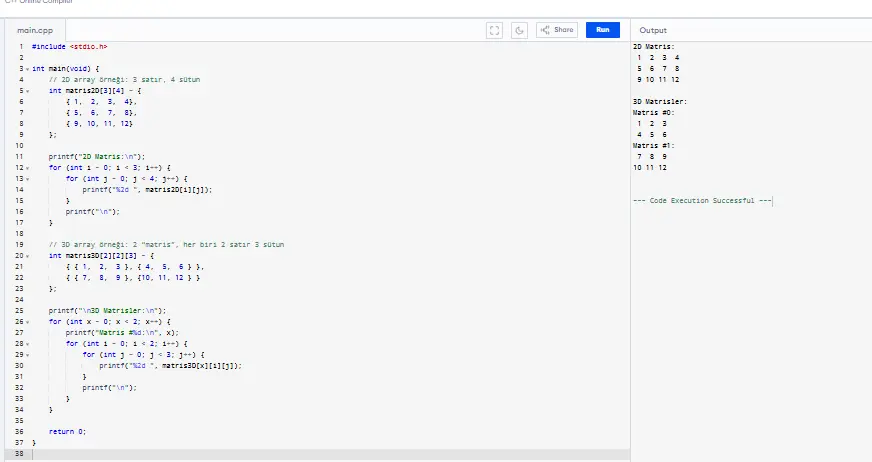
Task: Fold the matris2D array at line 5
Action: 26,90
